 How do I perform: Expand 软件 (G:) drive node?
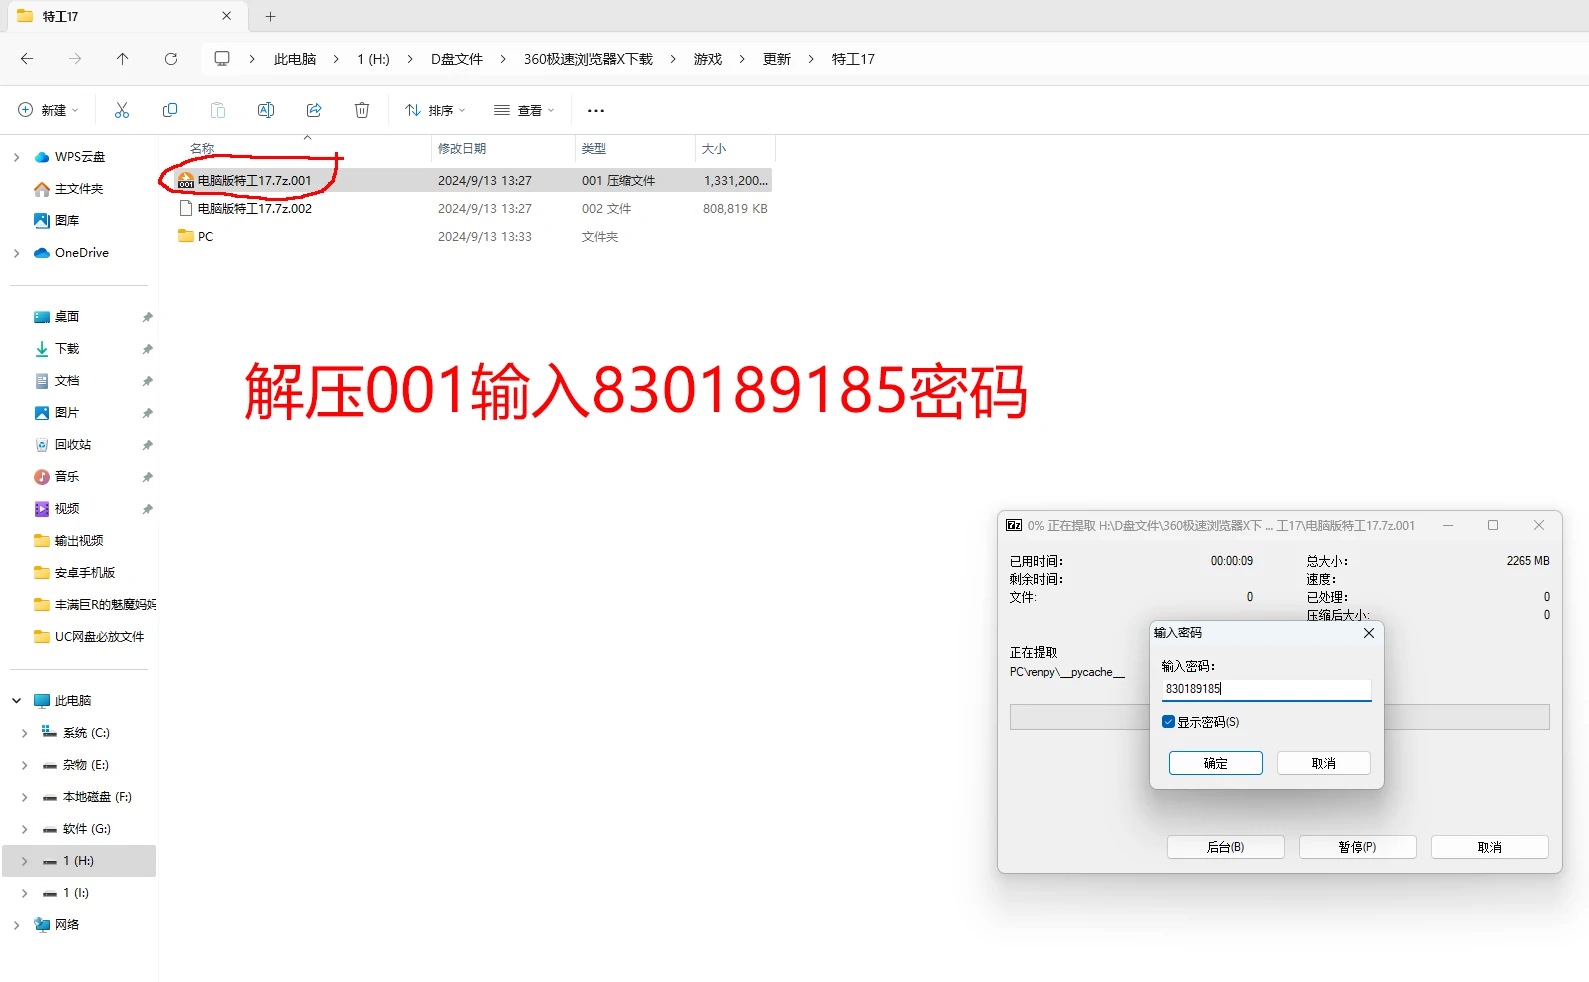pos(24,829)
